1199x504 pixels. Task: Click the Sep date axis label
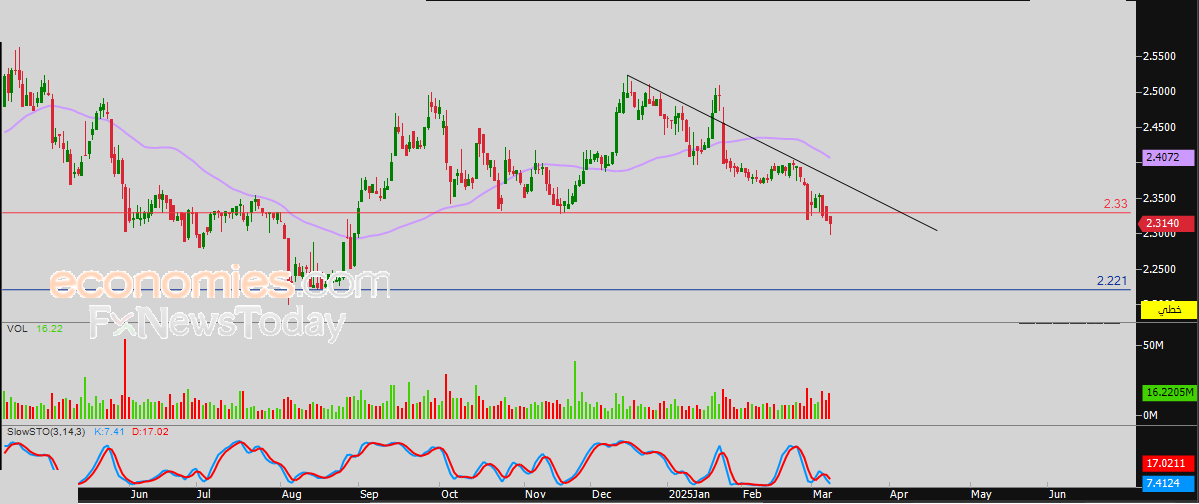tap(369, 495)
